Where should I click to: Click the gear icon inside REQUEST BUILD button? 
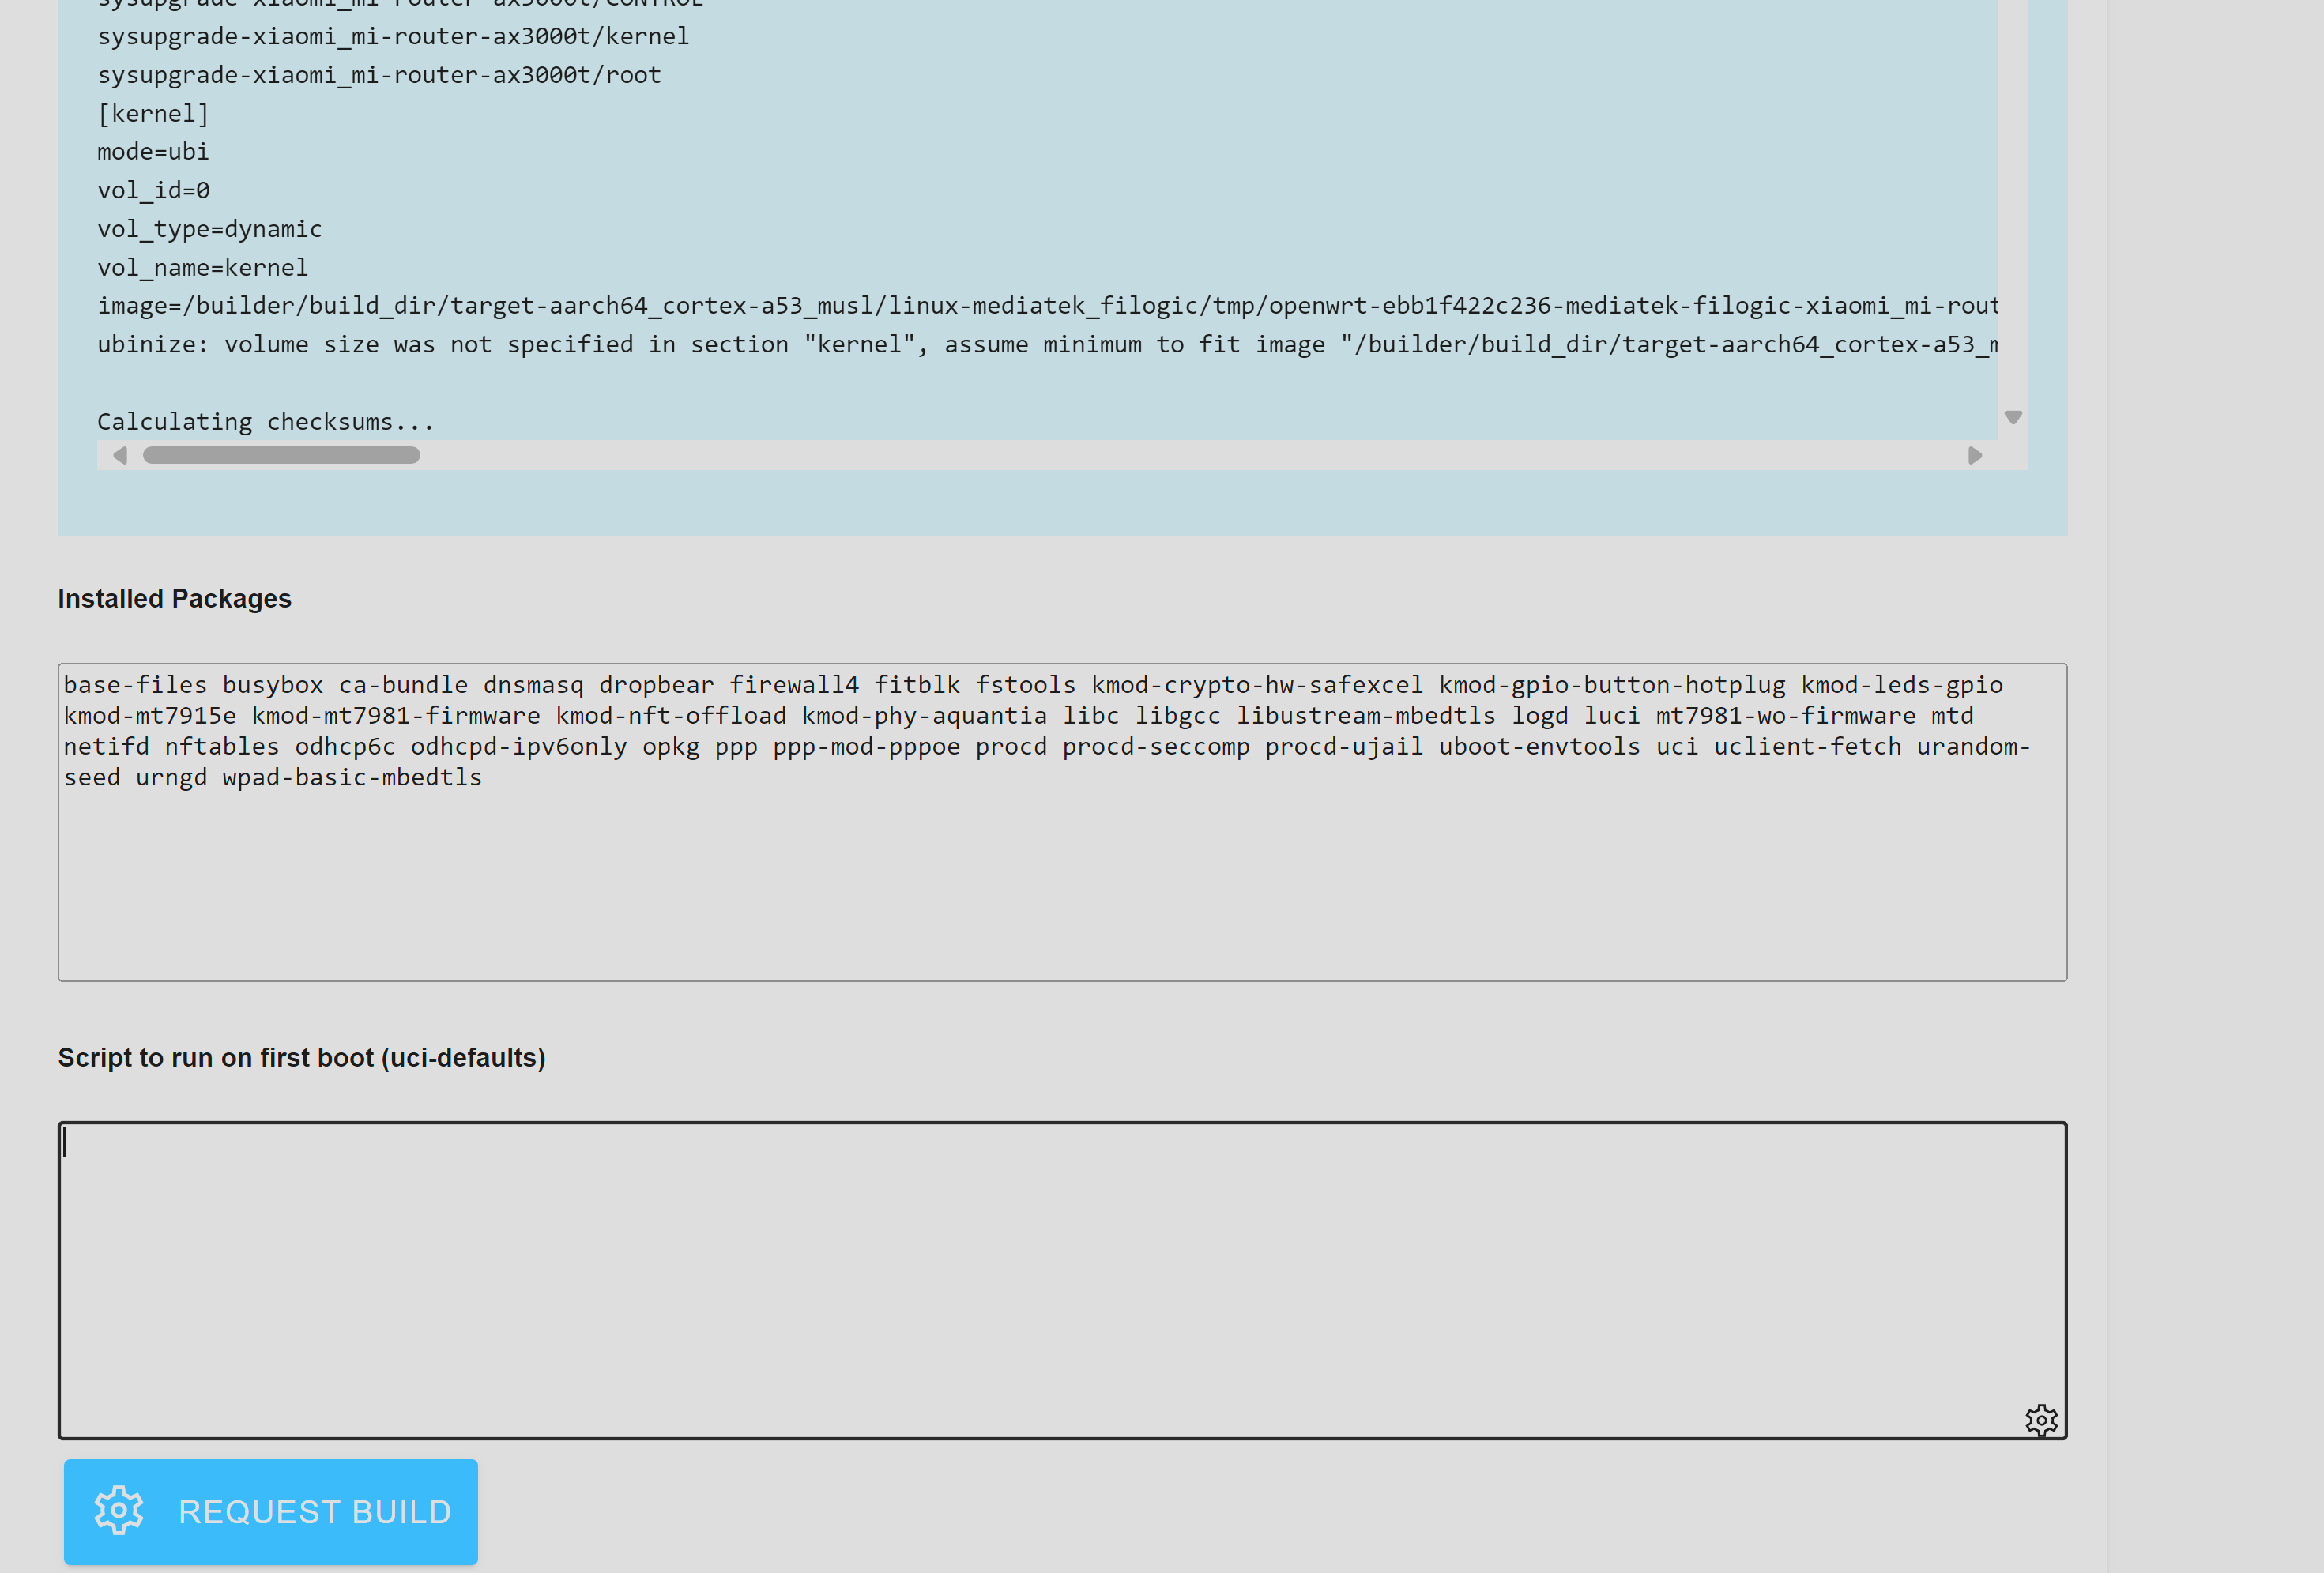tap(118, 1511)
